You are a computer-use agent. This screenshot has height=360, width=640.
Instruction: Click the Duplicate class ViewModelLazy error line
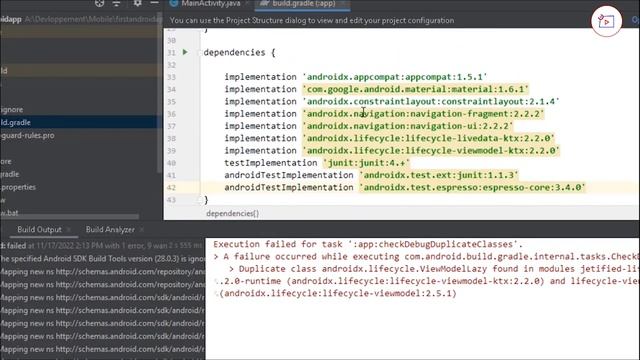pos(434,269)
